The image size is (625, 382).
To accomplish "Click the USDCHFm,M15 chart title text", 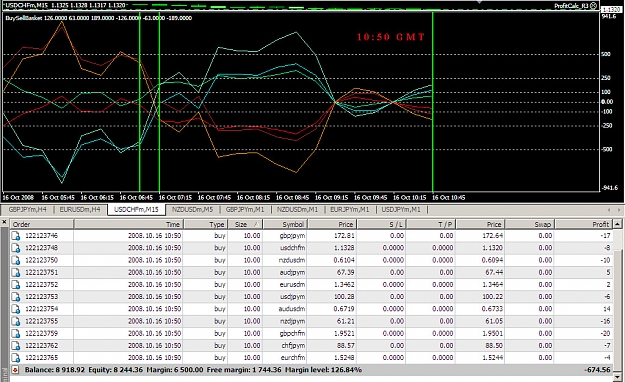I will [65, 5].
